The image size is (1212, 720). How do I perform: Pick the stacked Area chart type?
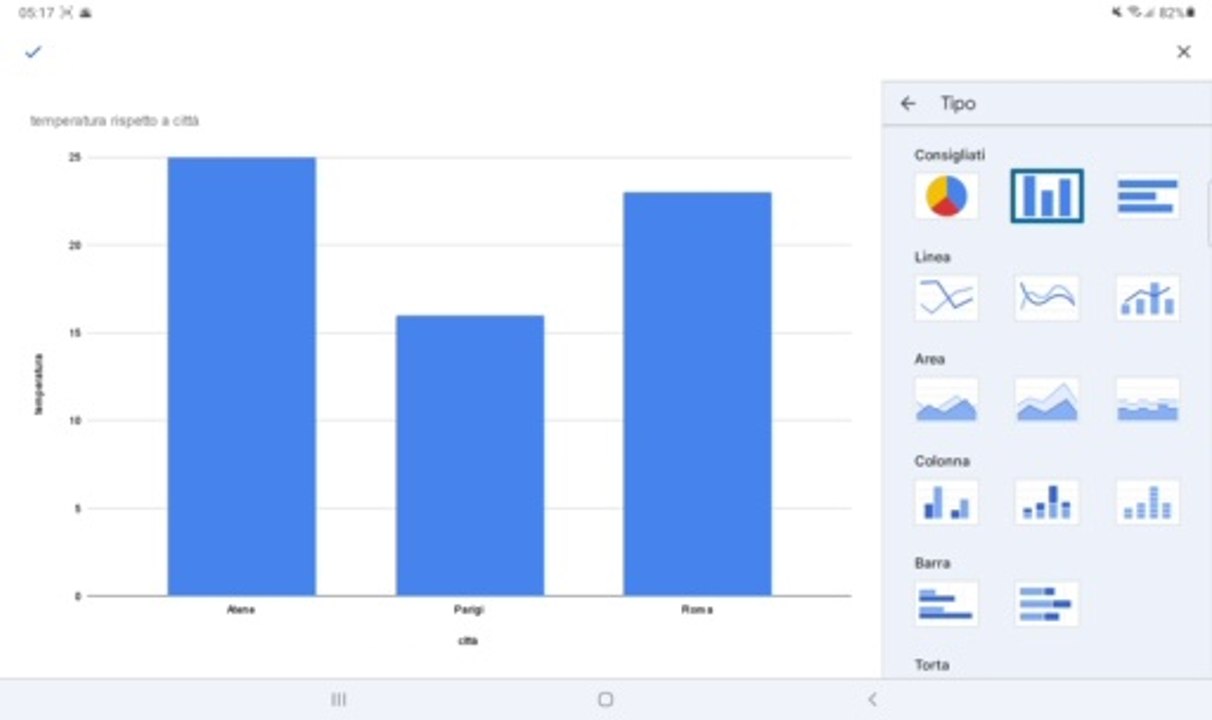click(1047, 400)
